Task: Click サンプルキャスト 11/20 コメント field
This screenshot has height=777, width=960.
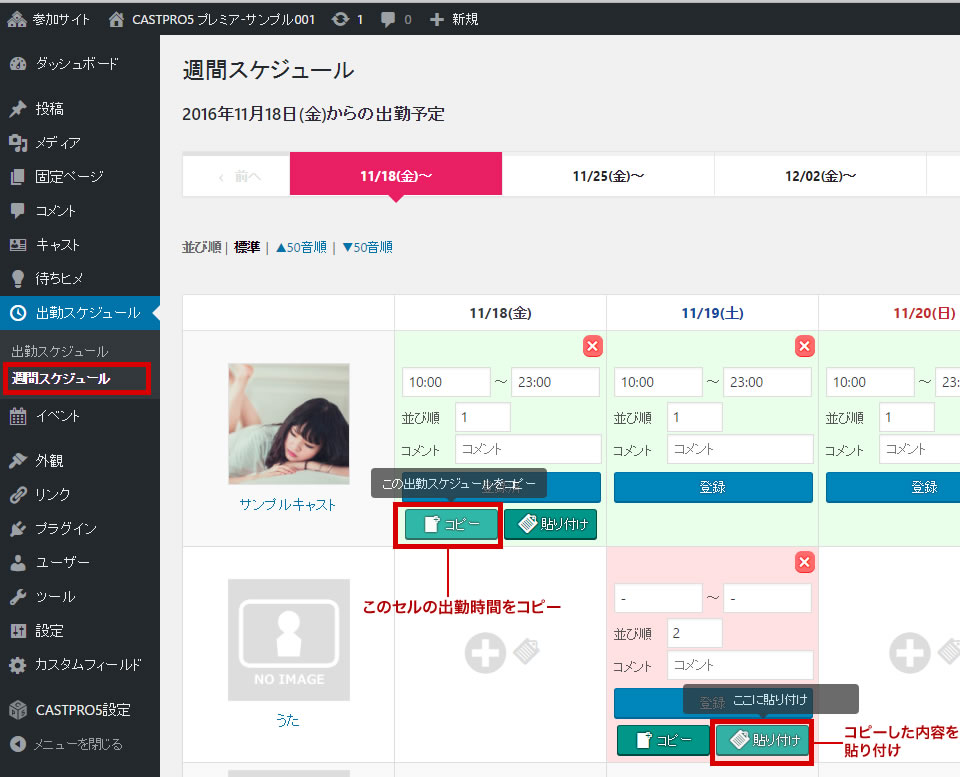Action: (920, 449)
